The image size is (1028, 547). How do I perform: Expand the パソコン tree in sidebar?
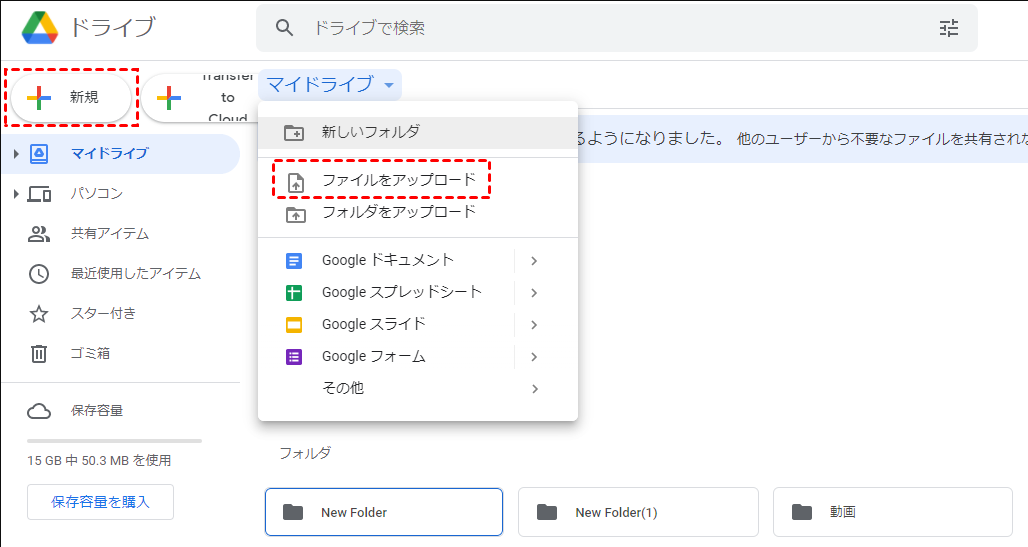[x=16, y=194]
